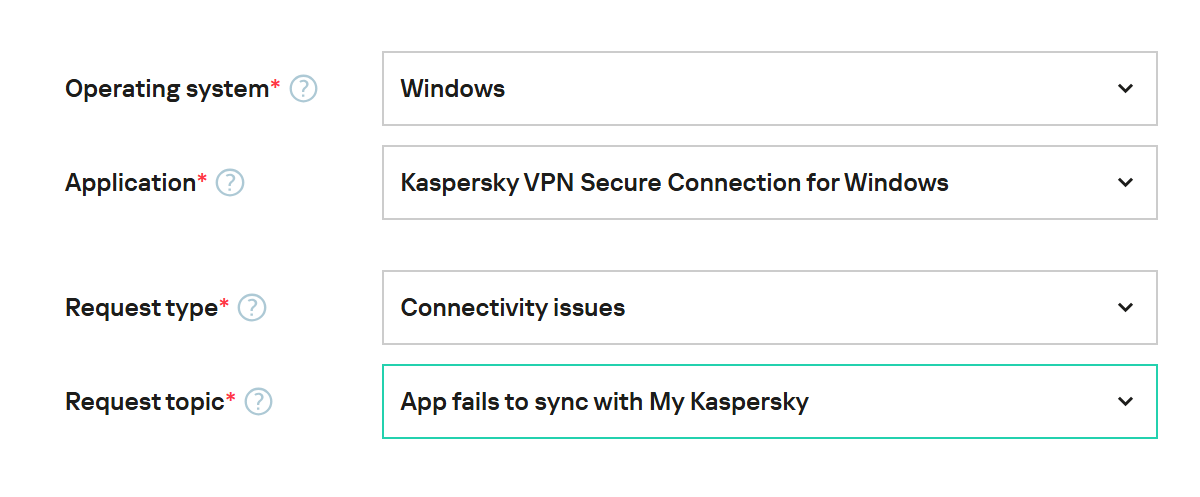
Task: Open the Request type dropdown field
Action: coord(769,308)
